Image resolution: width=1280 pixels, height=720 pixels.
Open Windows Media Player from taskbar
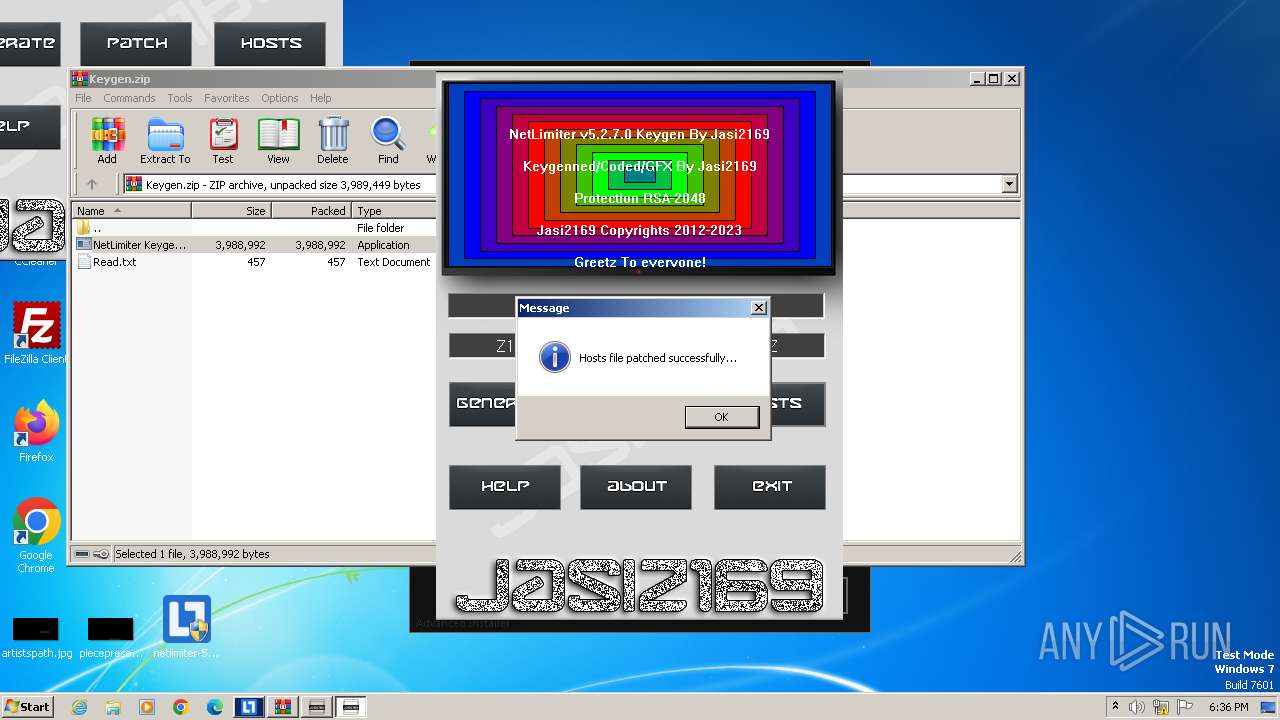point(147,707)
